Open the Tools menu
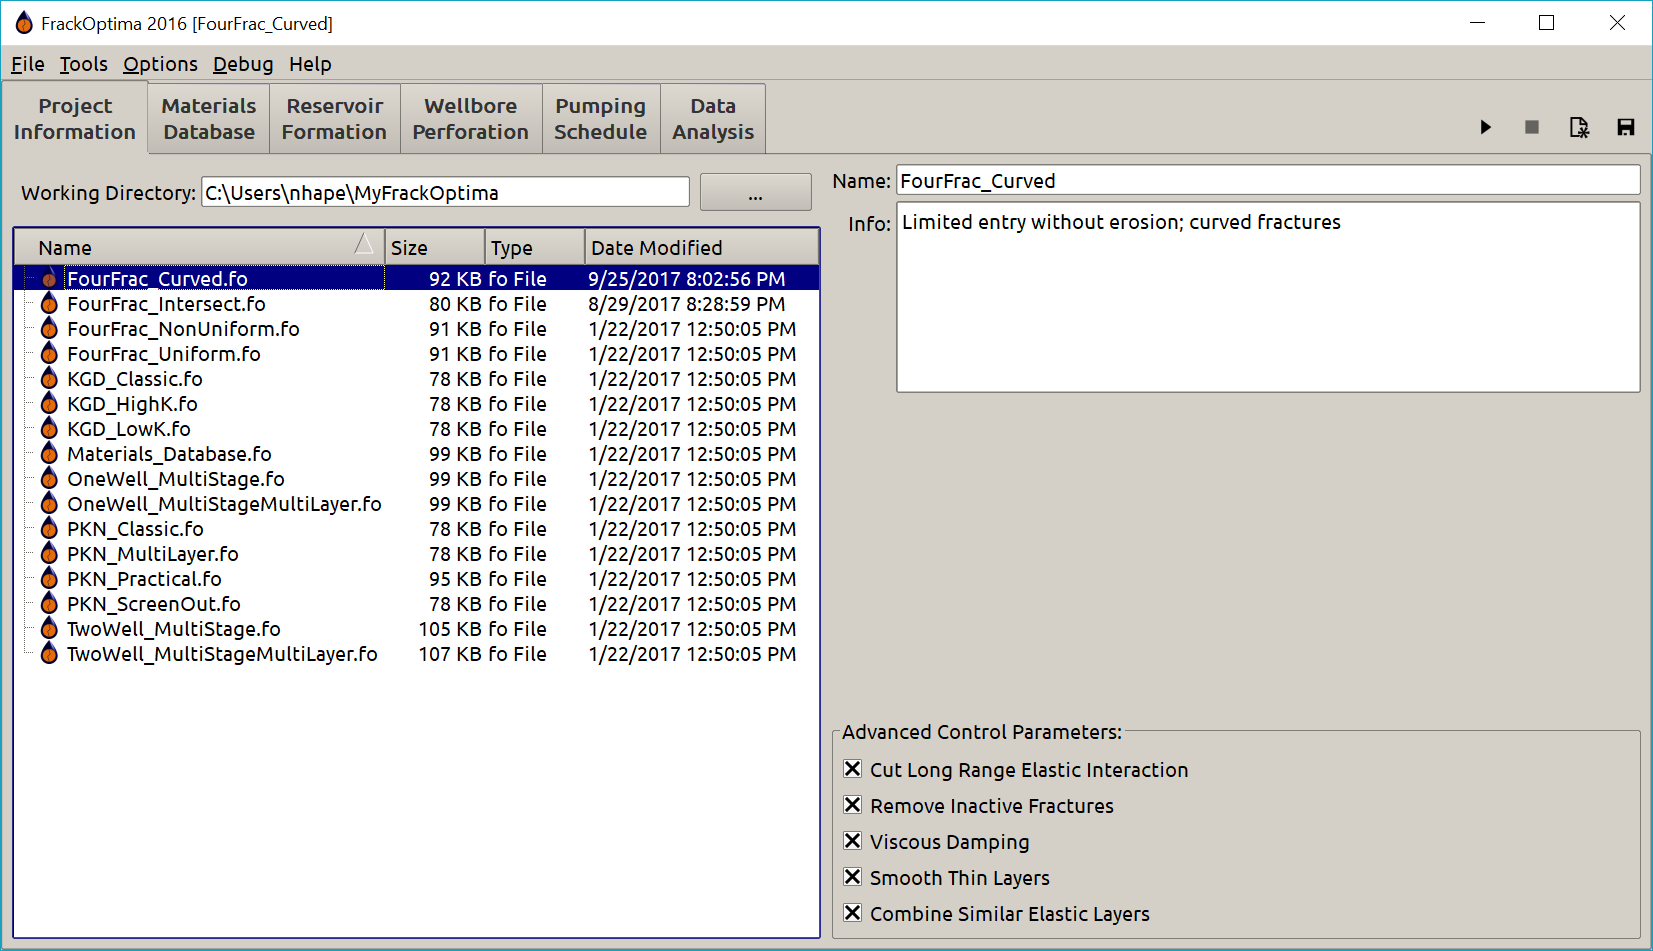 tap(84, 64)
